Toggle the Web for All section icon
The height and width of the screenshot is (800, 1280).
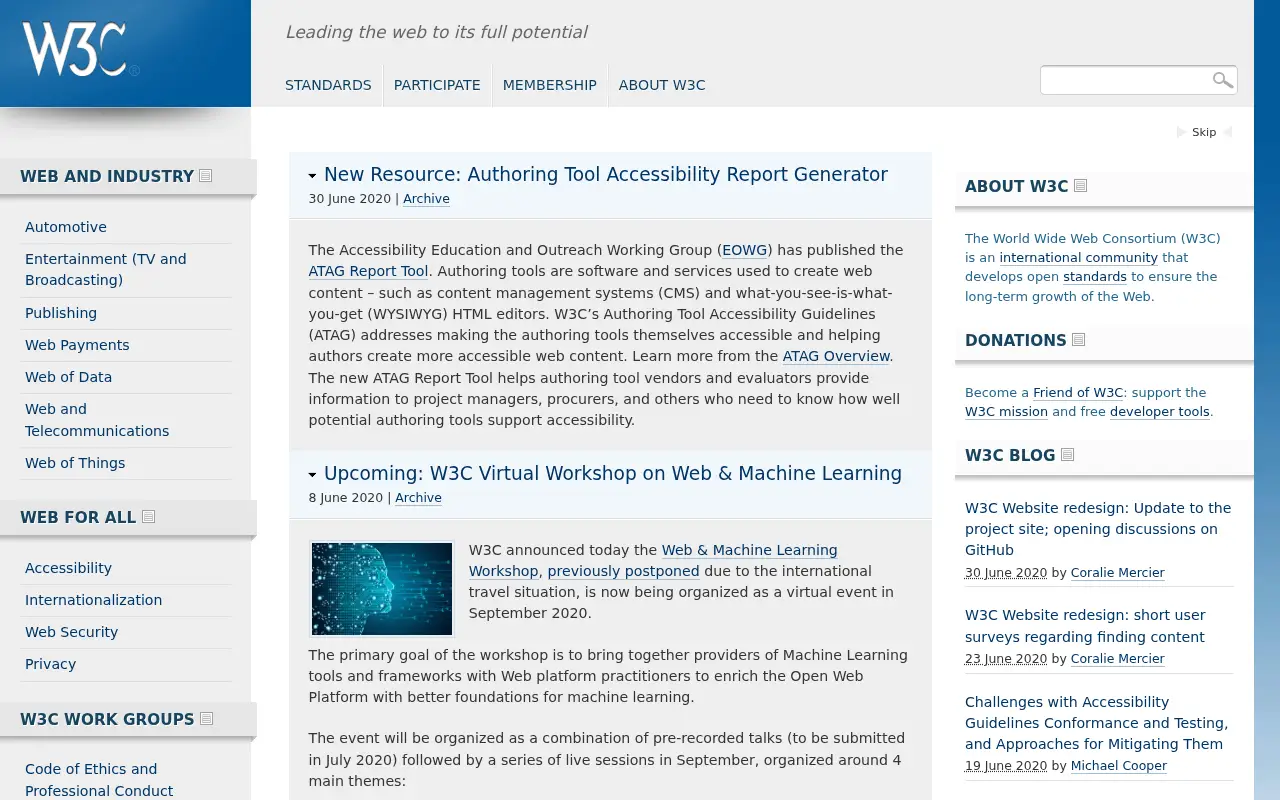point(149,517)
